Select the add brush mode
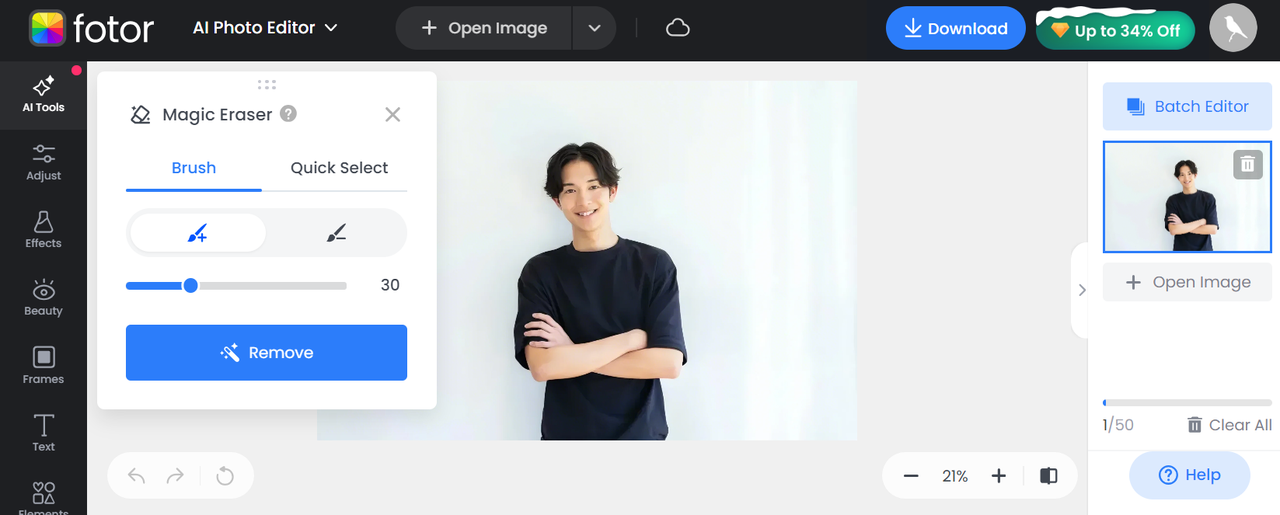The image size is (1280, 515). 198,233
